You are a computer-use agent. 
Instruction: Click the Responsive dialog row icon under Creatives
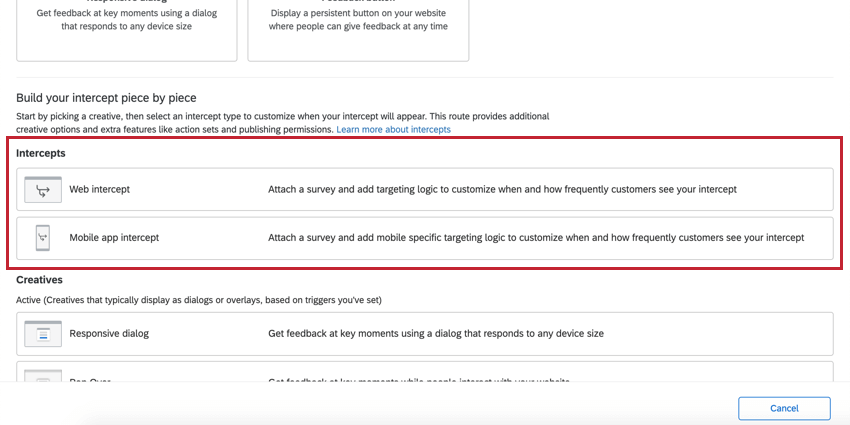click(x=43, y=334)
